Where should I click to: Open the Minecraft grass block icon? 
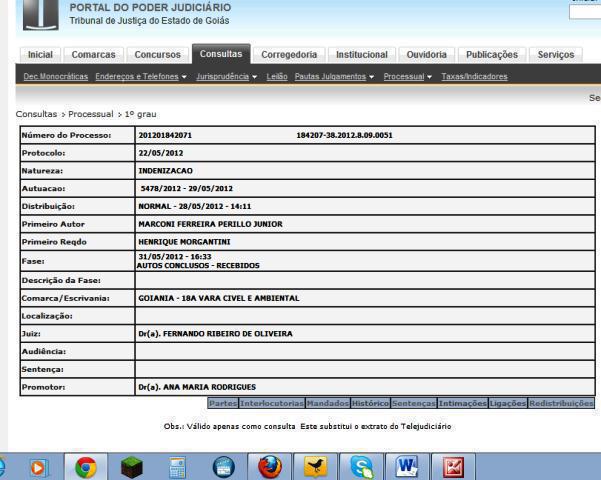131,465
